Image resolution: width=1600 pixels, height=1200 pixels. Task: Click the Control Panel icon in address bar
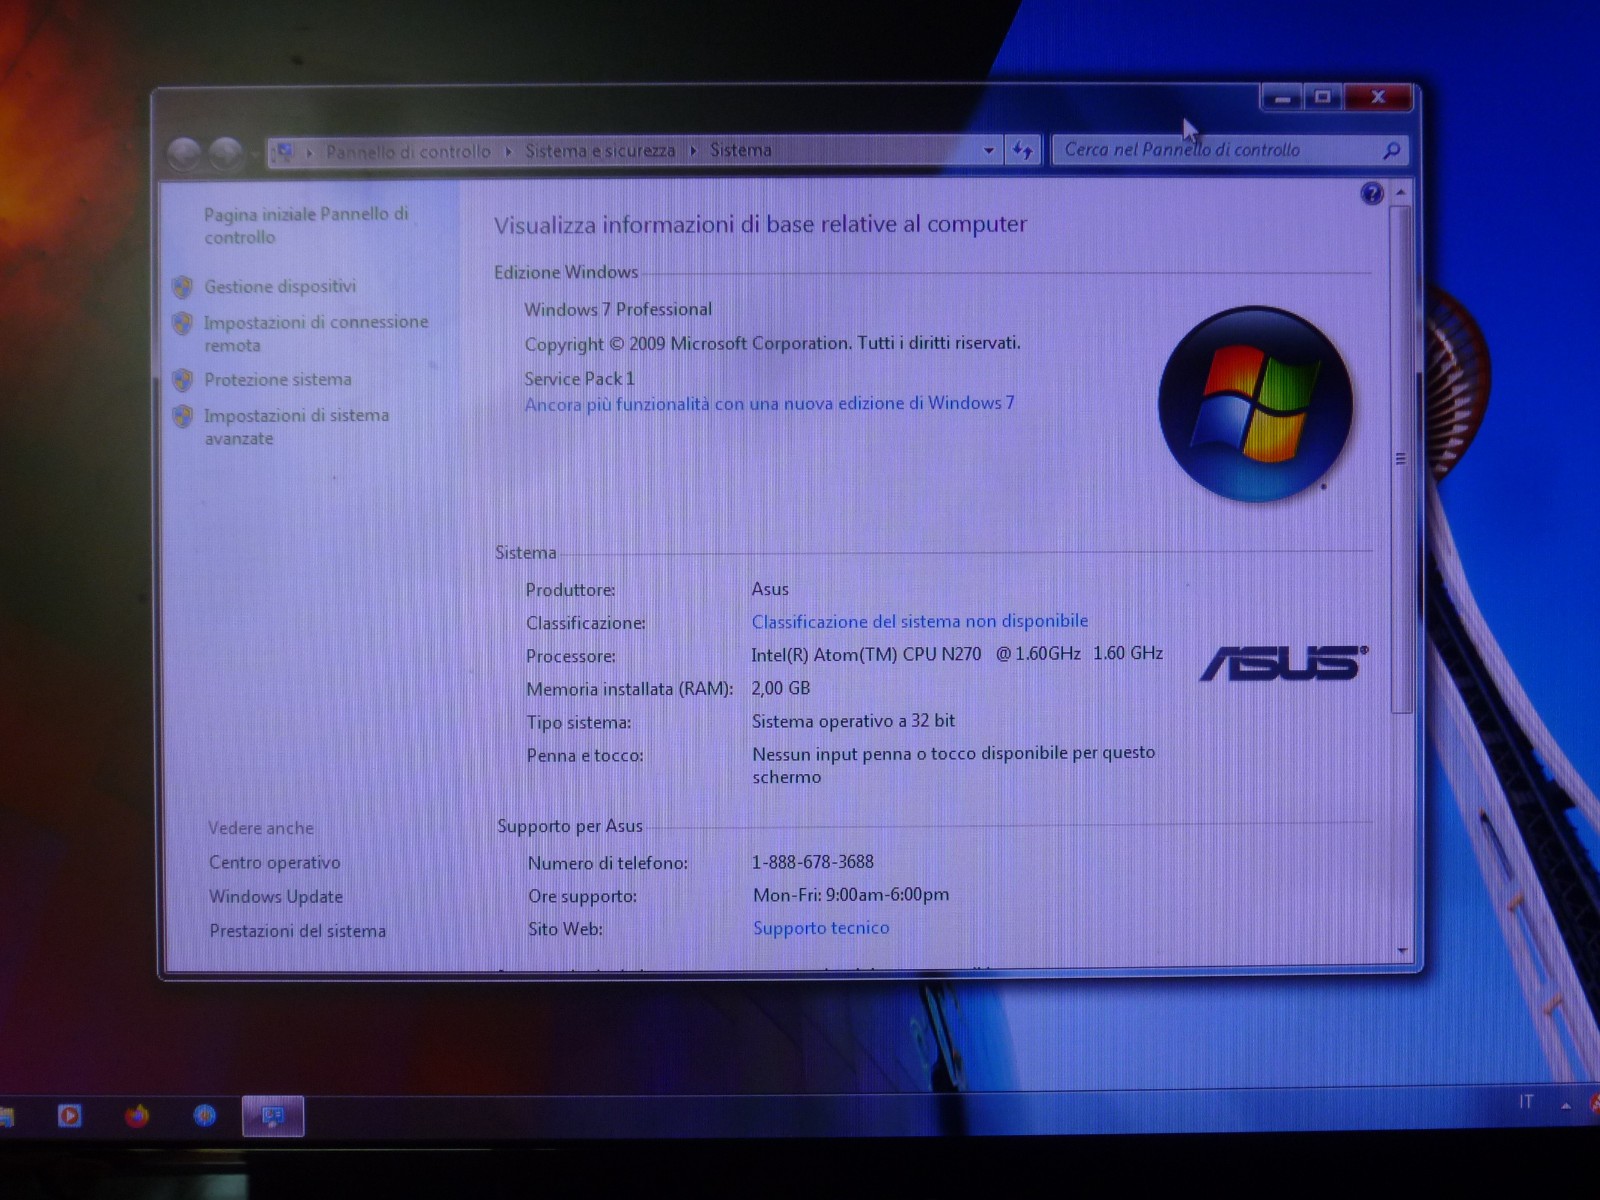click(x=285, y=151)
